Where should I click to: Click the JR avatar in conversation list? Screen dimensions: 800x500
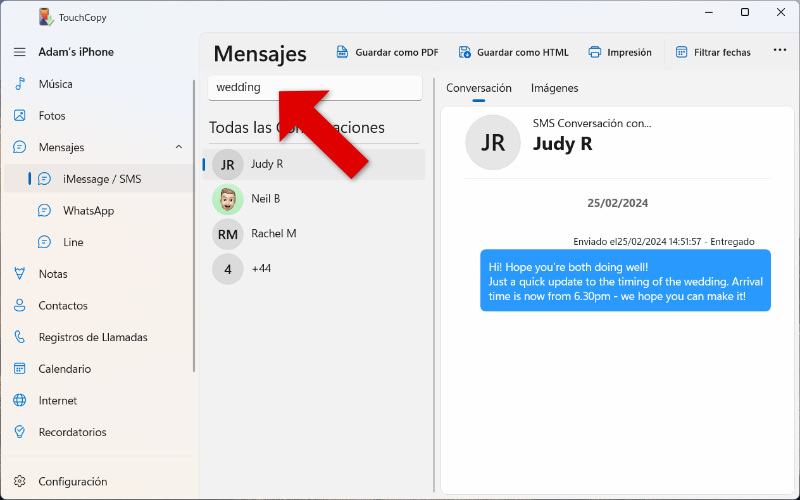[x=228, y=164]
